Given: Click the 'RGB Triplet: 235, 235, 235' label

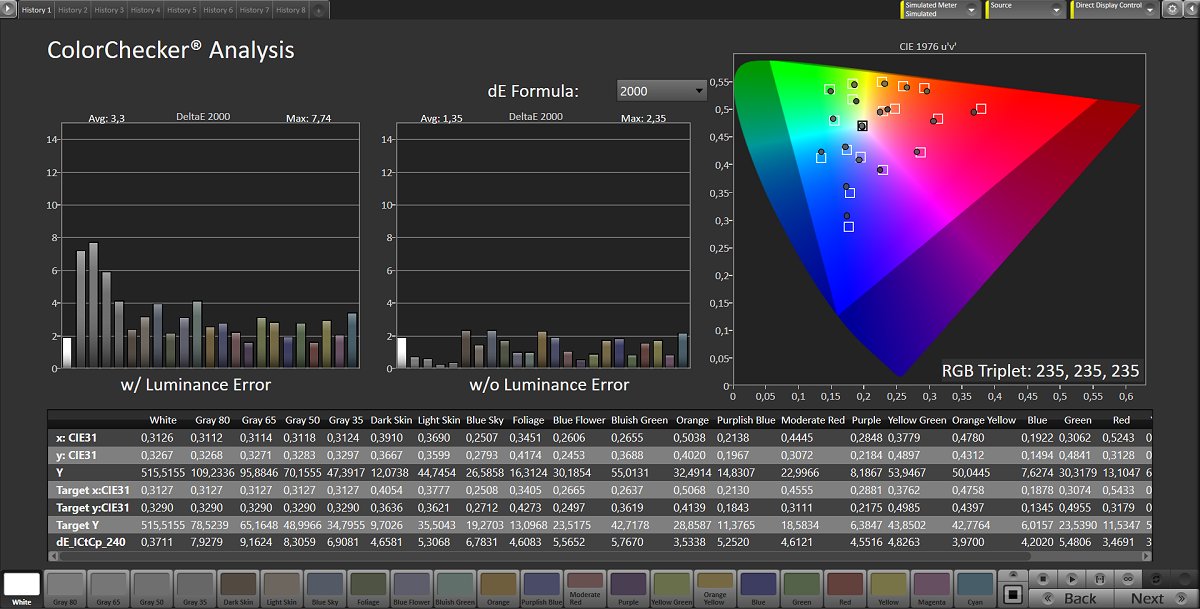Looking at the screenshot, I should 1041,371.
